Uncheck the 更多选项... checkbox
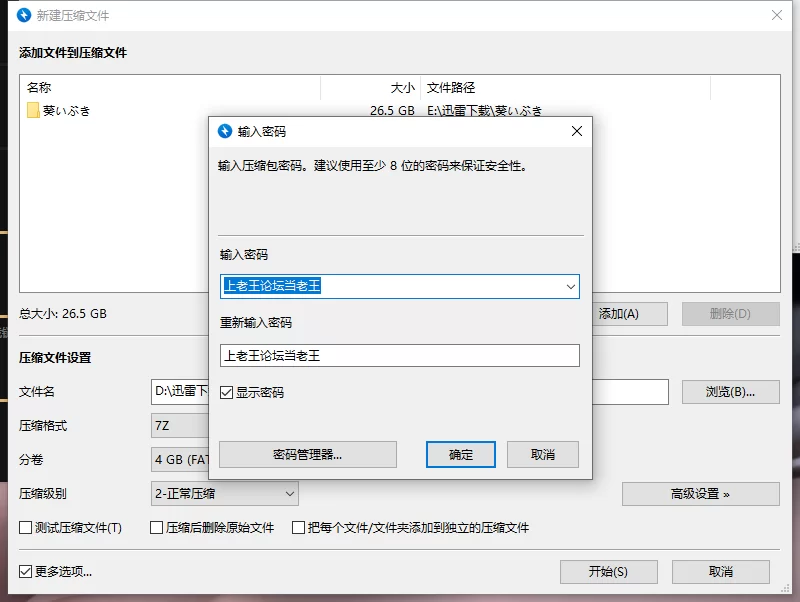 (26, 571)
